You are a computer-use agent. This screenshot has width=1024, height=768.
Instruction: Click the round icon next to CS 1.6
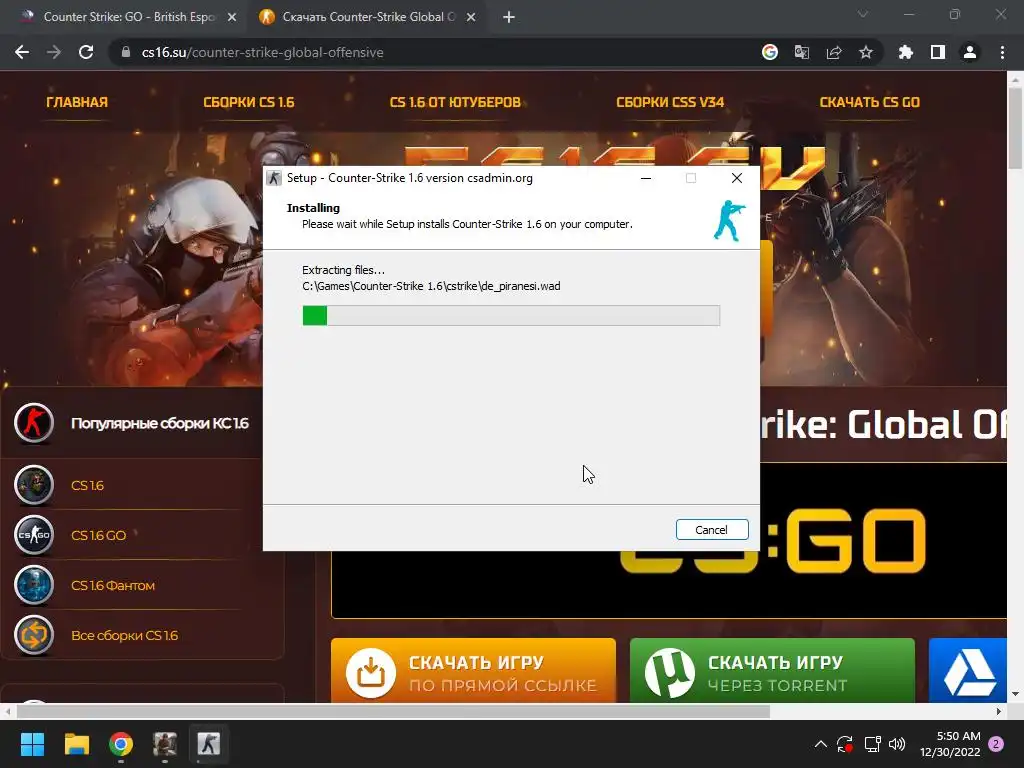33,485
